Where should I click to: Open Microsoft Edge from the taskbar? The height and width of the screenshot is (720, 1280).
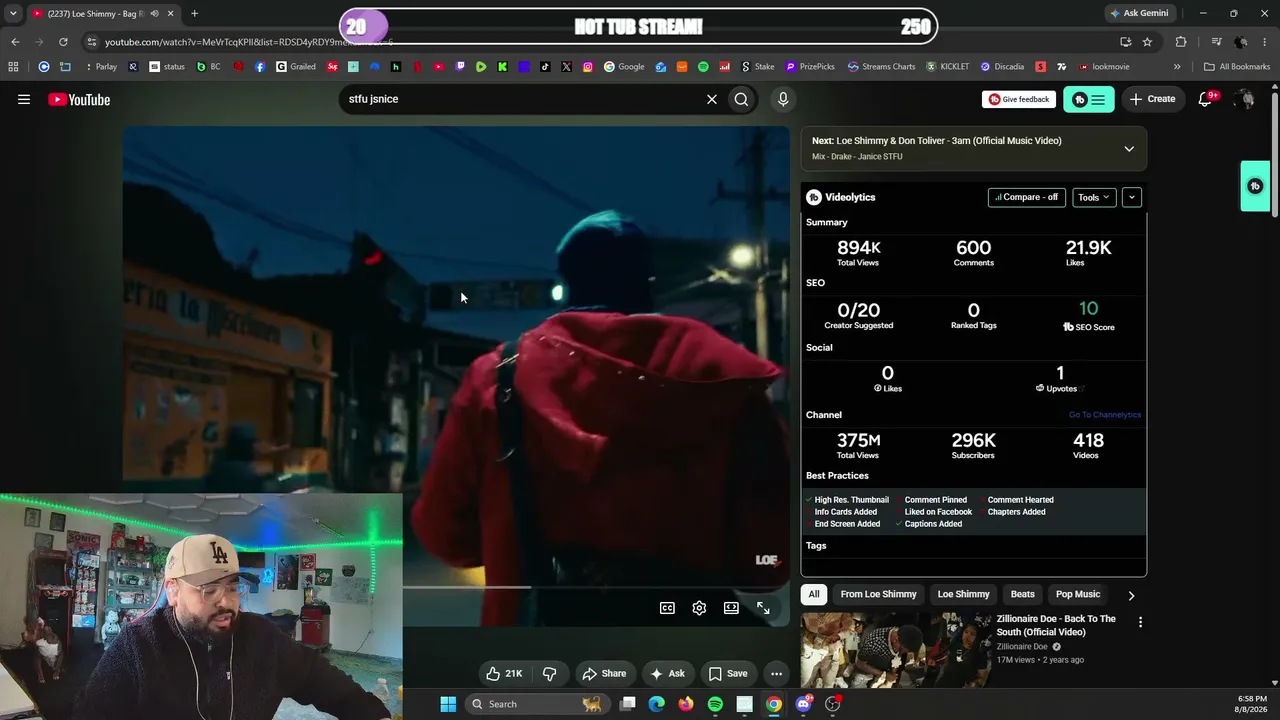pyautogui.click(x=656, y=704)
